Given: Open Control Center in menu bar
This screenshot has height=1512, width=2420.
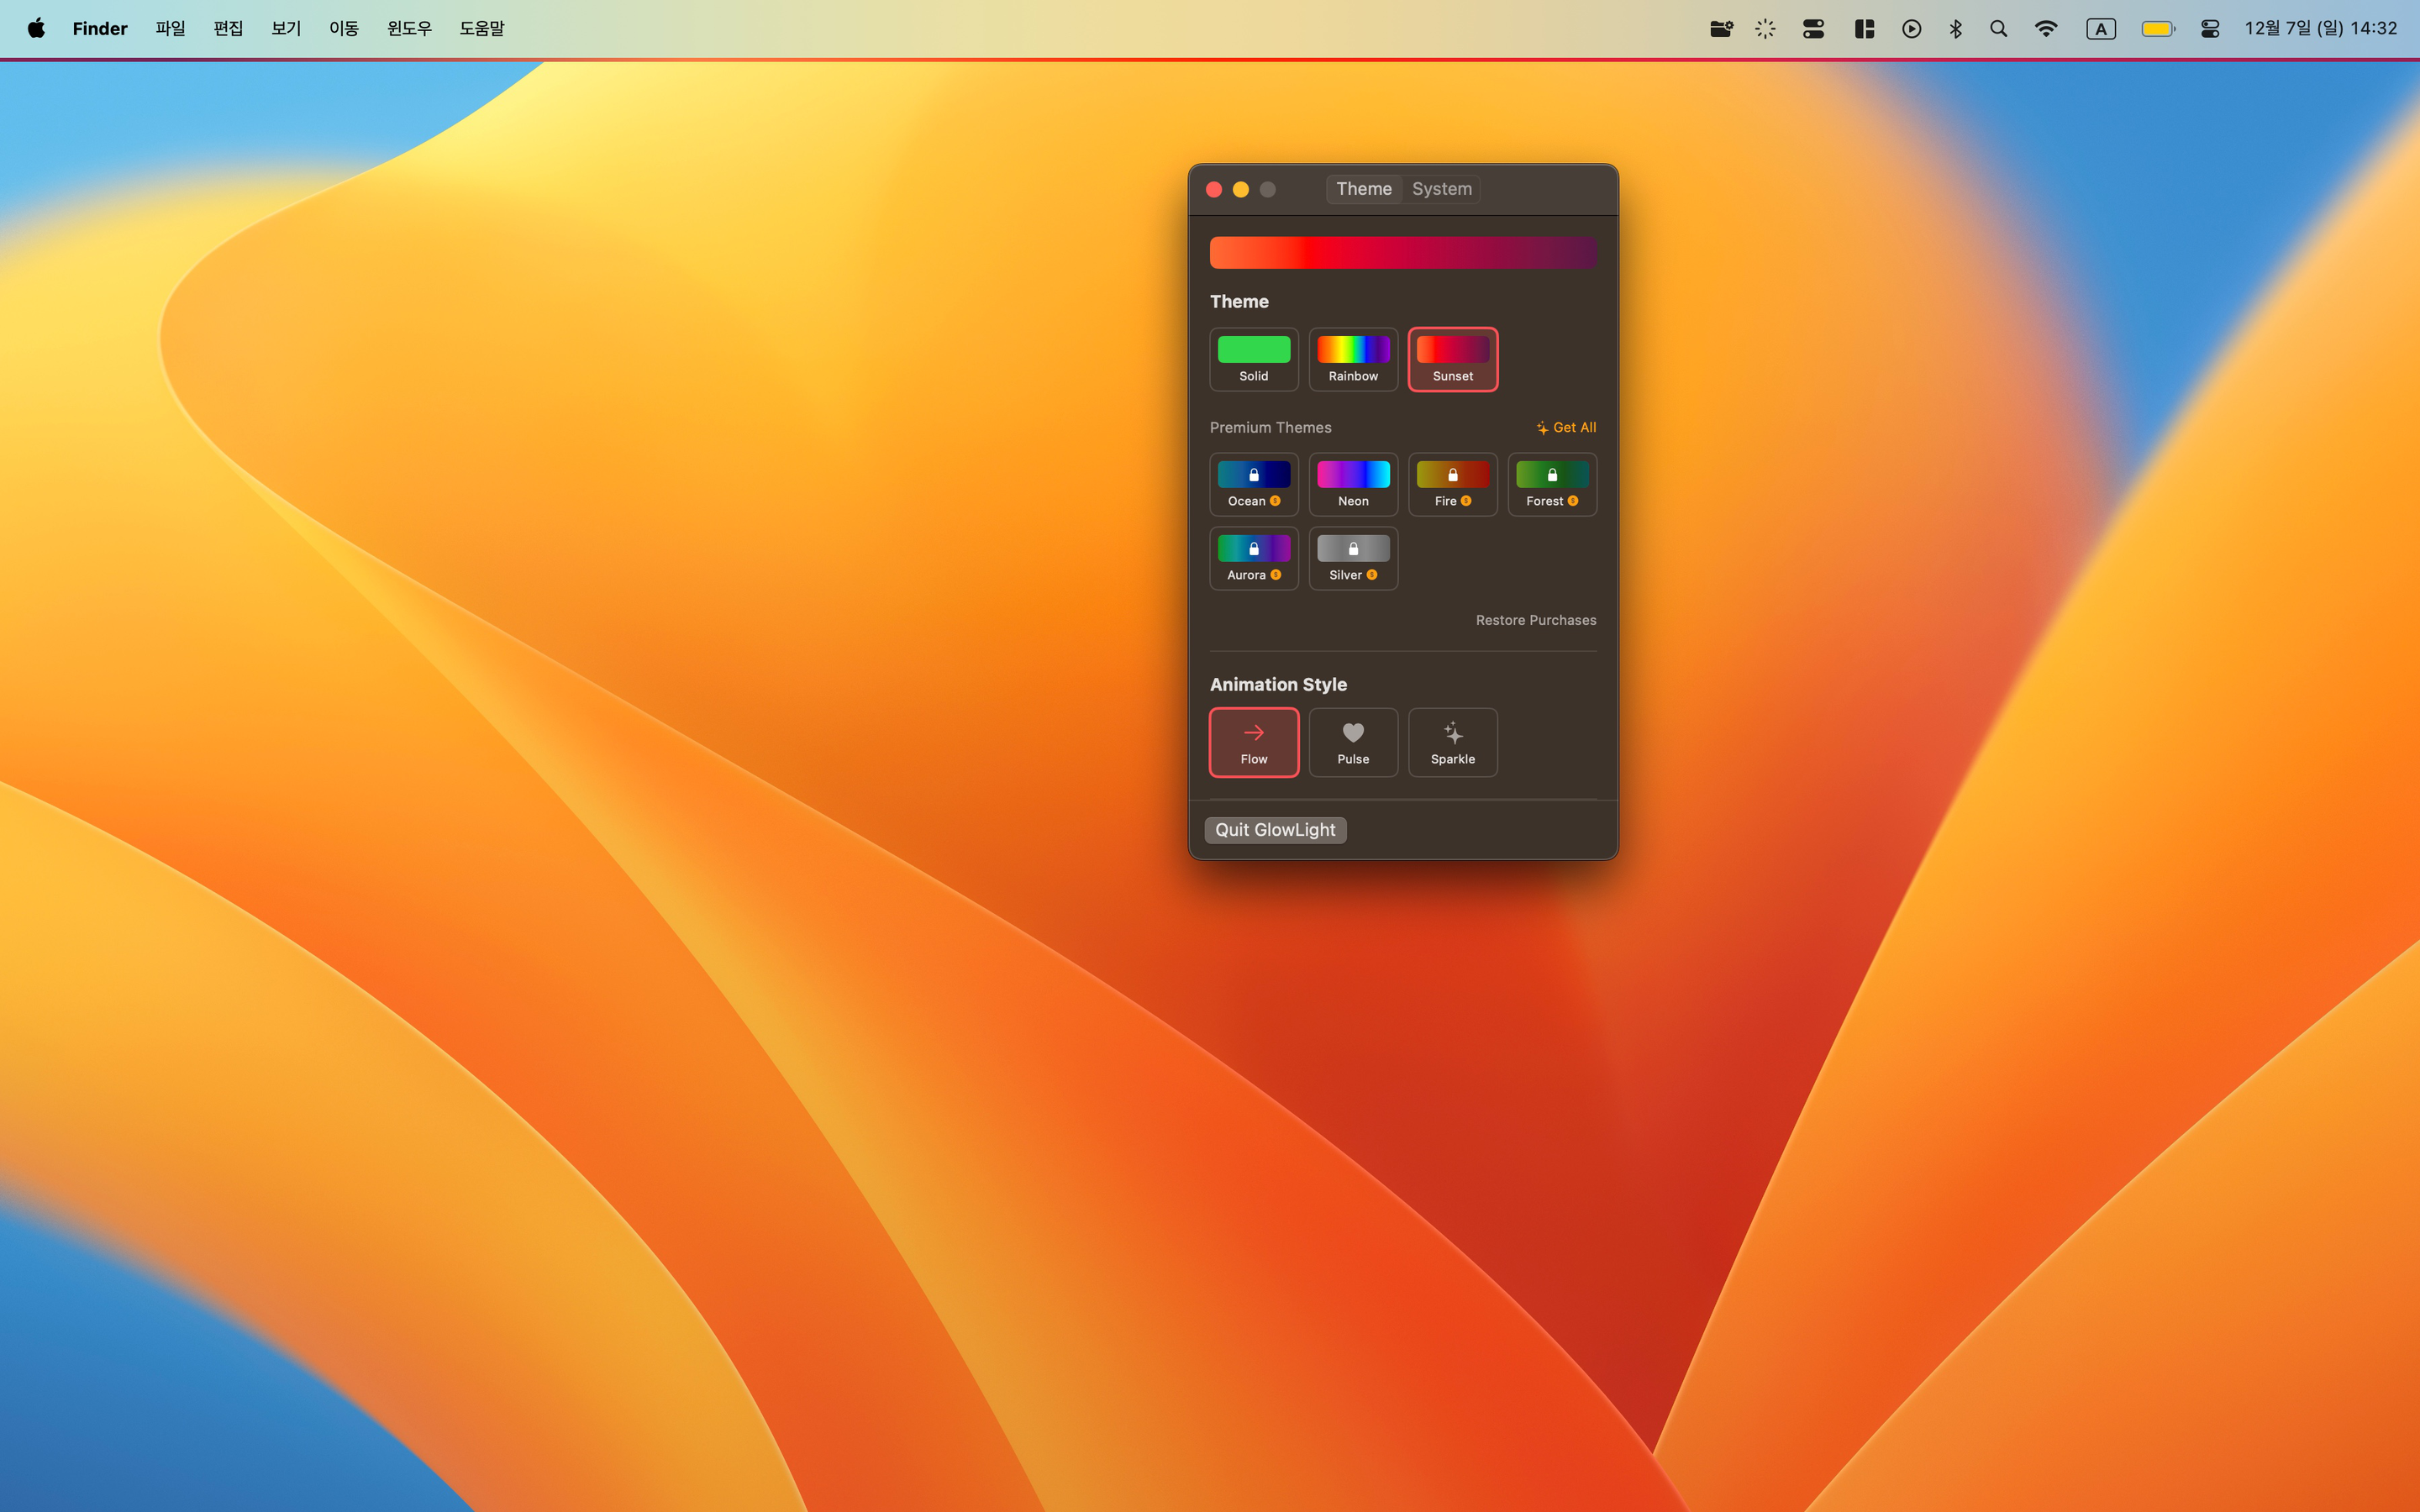Looking at the screenshot, I should [2210, 29].
